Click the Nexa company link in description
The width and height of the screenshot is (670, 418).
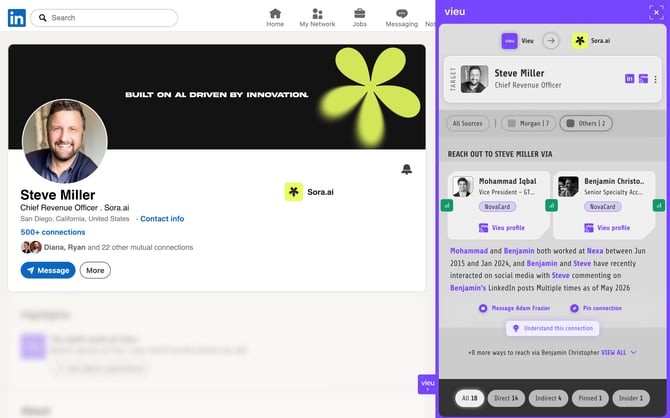tap(595, 251)
